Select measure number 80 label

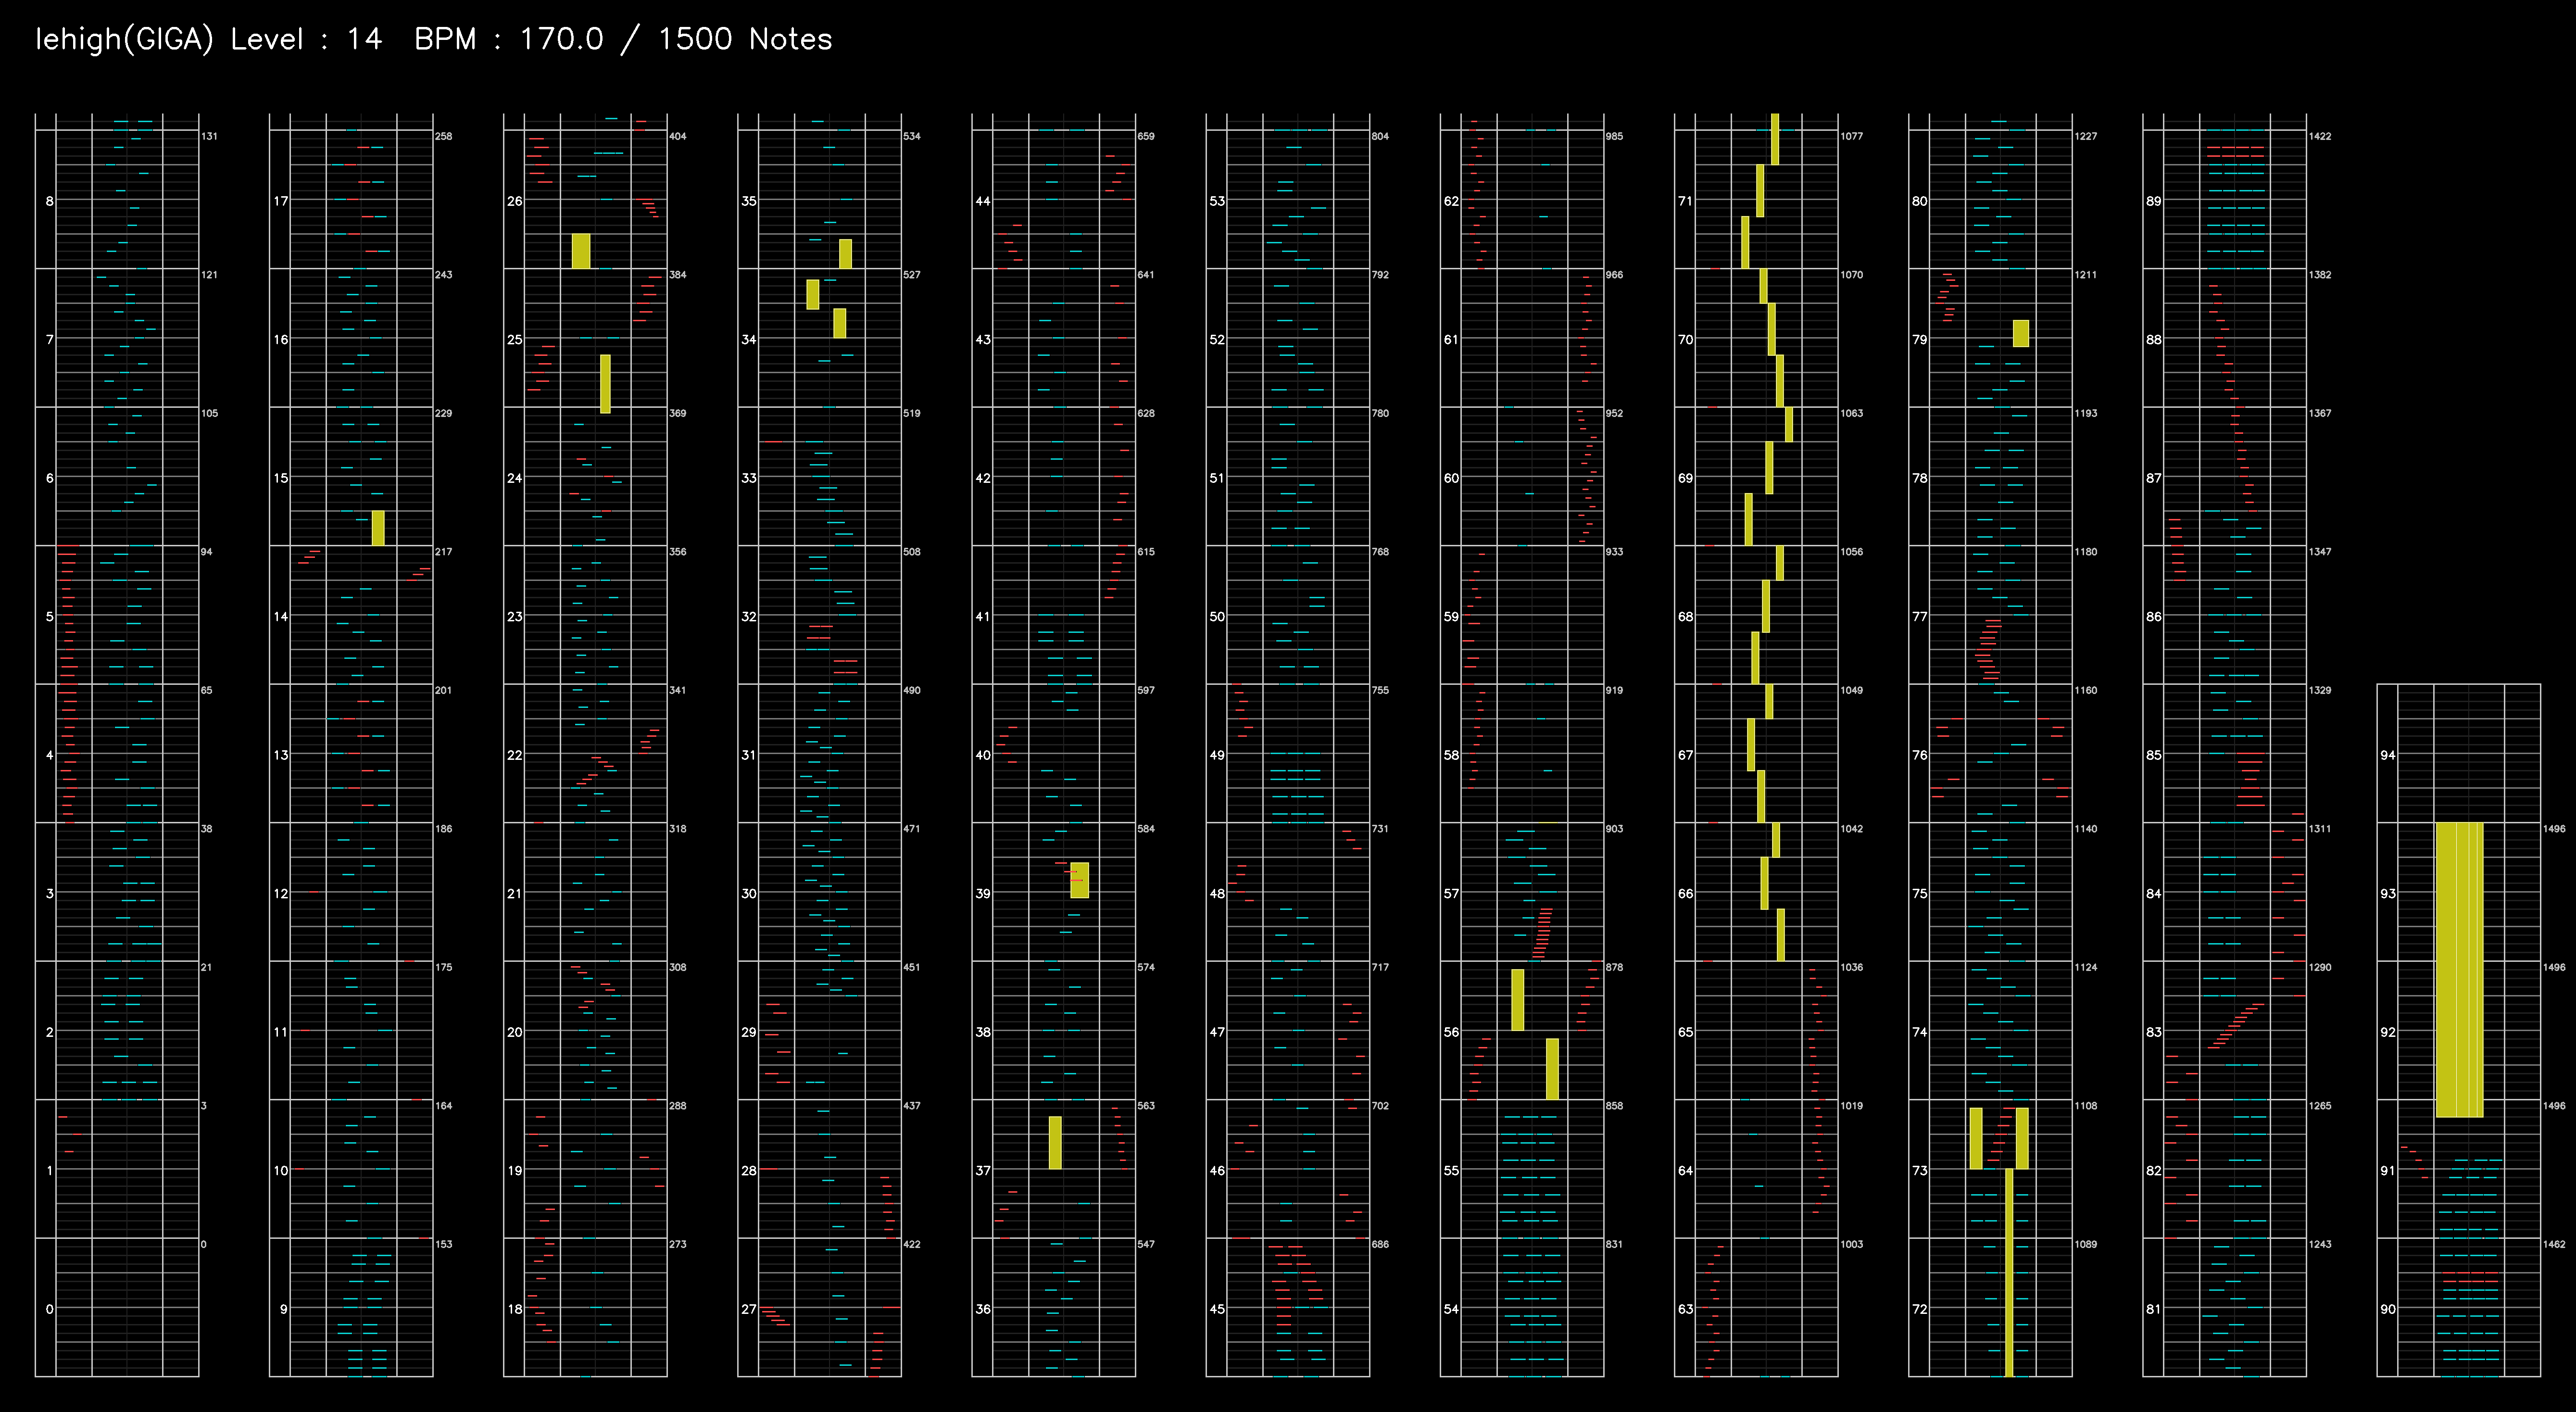pos(1919,201)
